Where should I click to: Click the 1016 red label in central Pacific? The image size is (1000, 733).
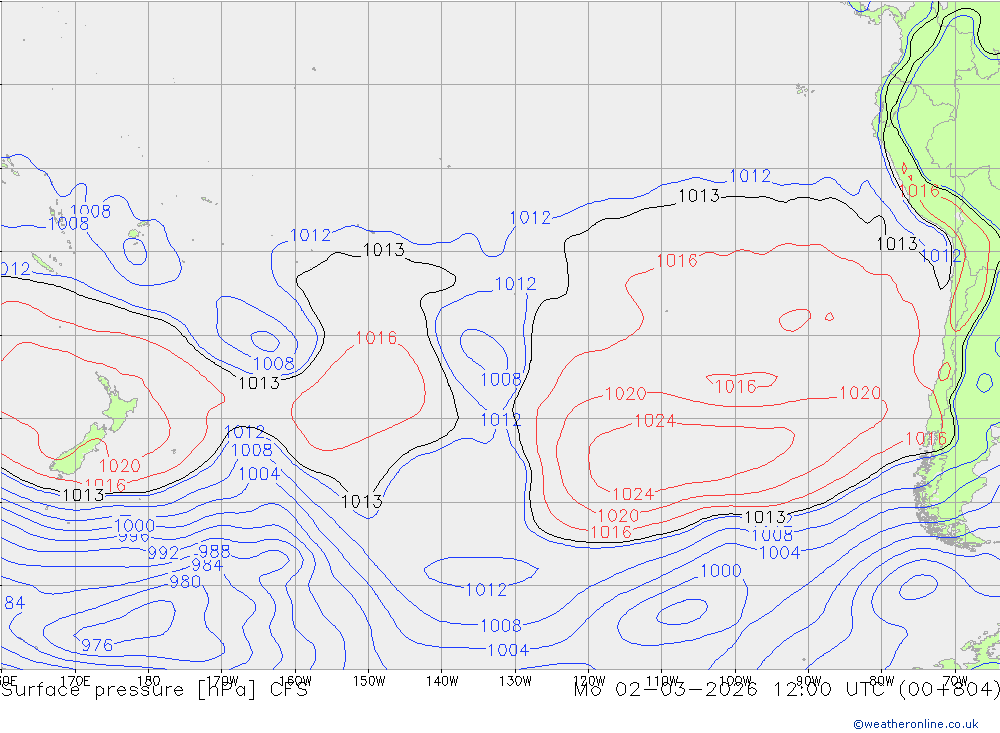pos(376,337)
